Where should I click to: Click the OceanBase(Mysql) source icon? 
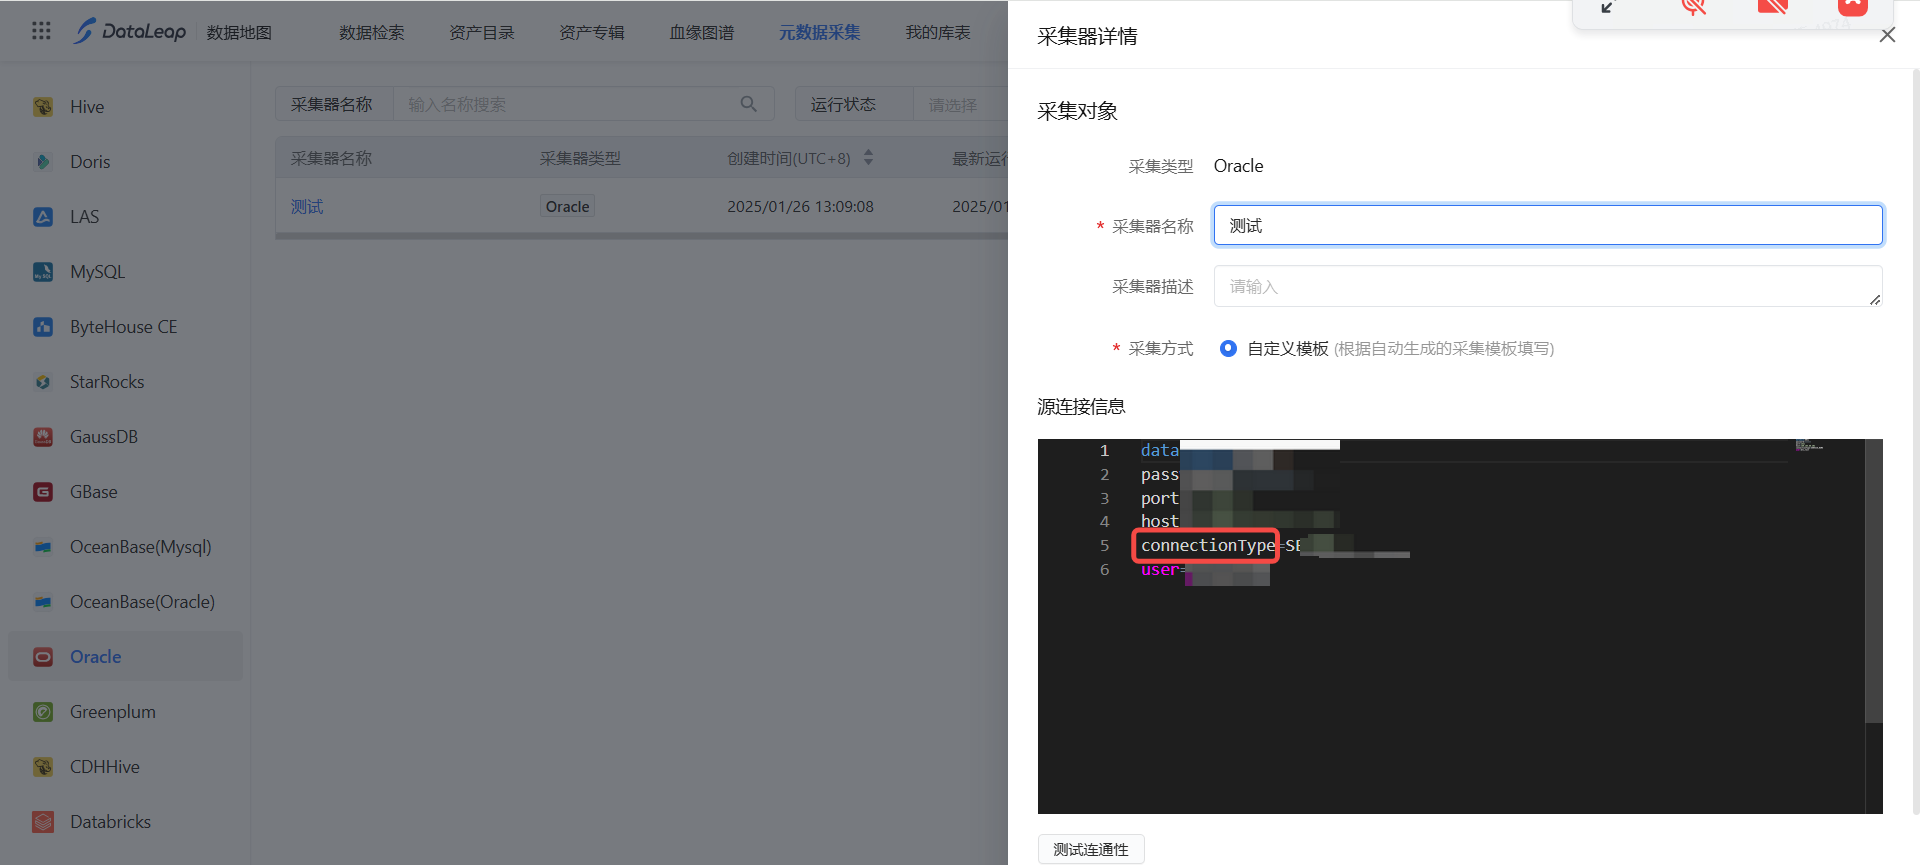[x=43, y=547]
